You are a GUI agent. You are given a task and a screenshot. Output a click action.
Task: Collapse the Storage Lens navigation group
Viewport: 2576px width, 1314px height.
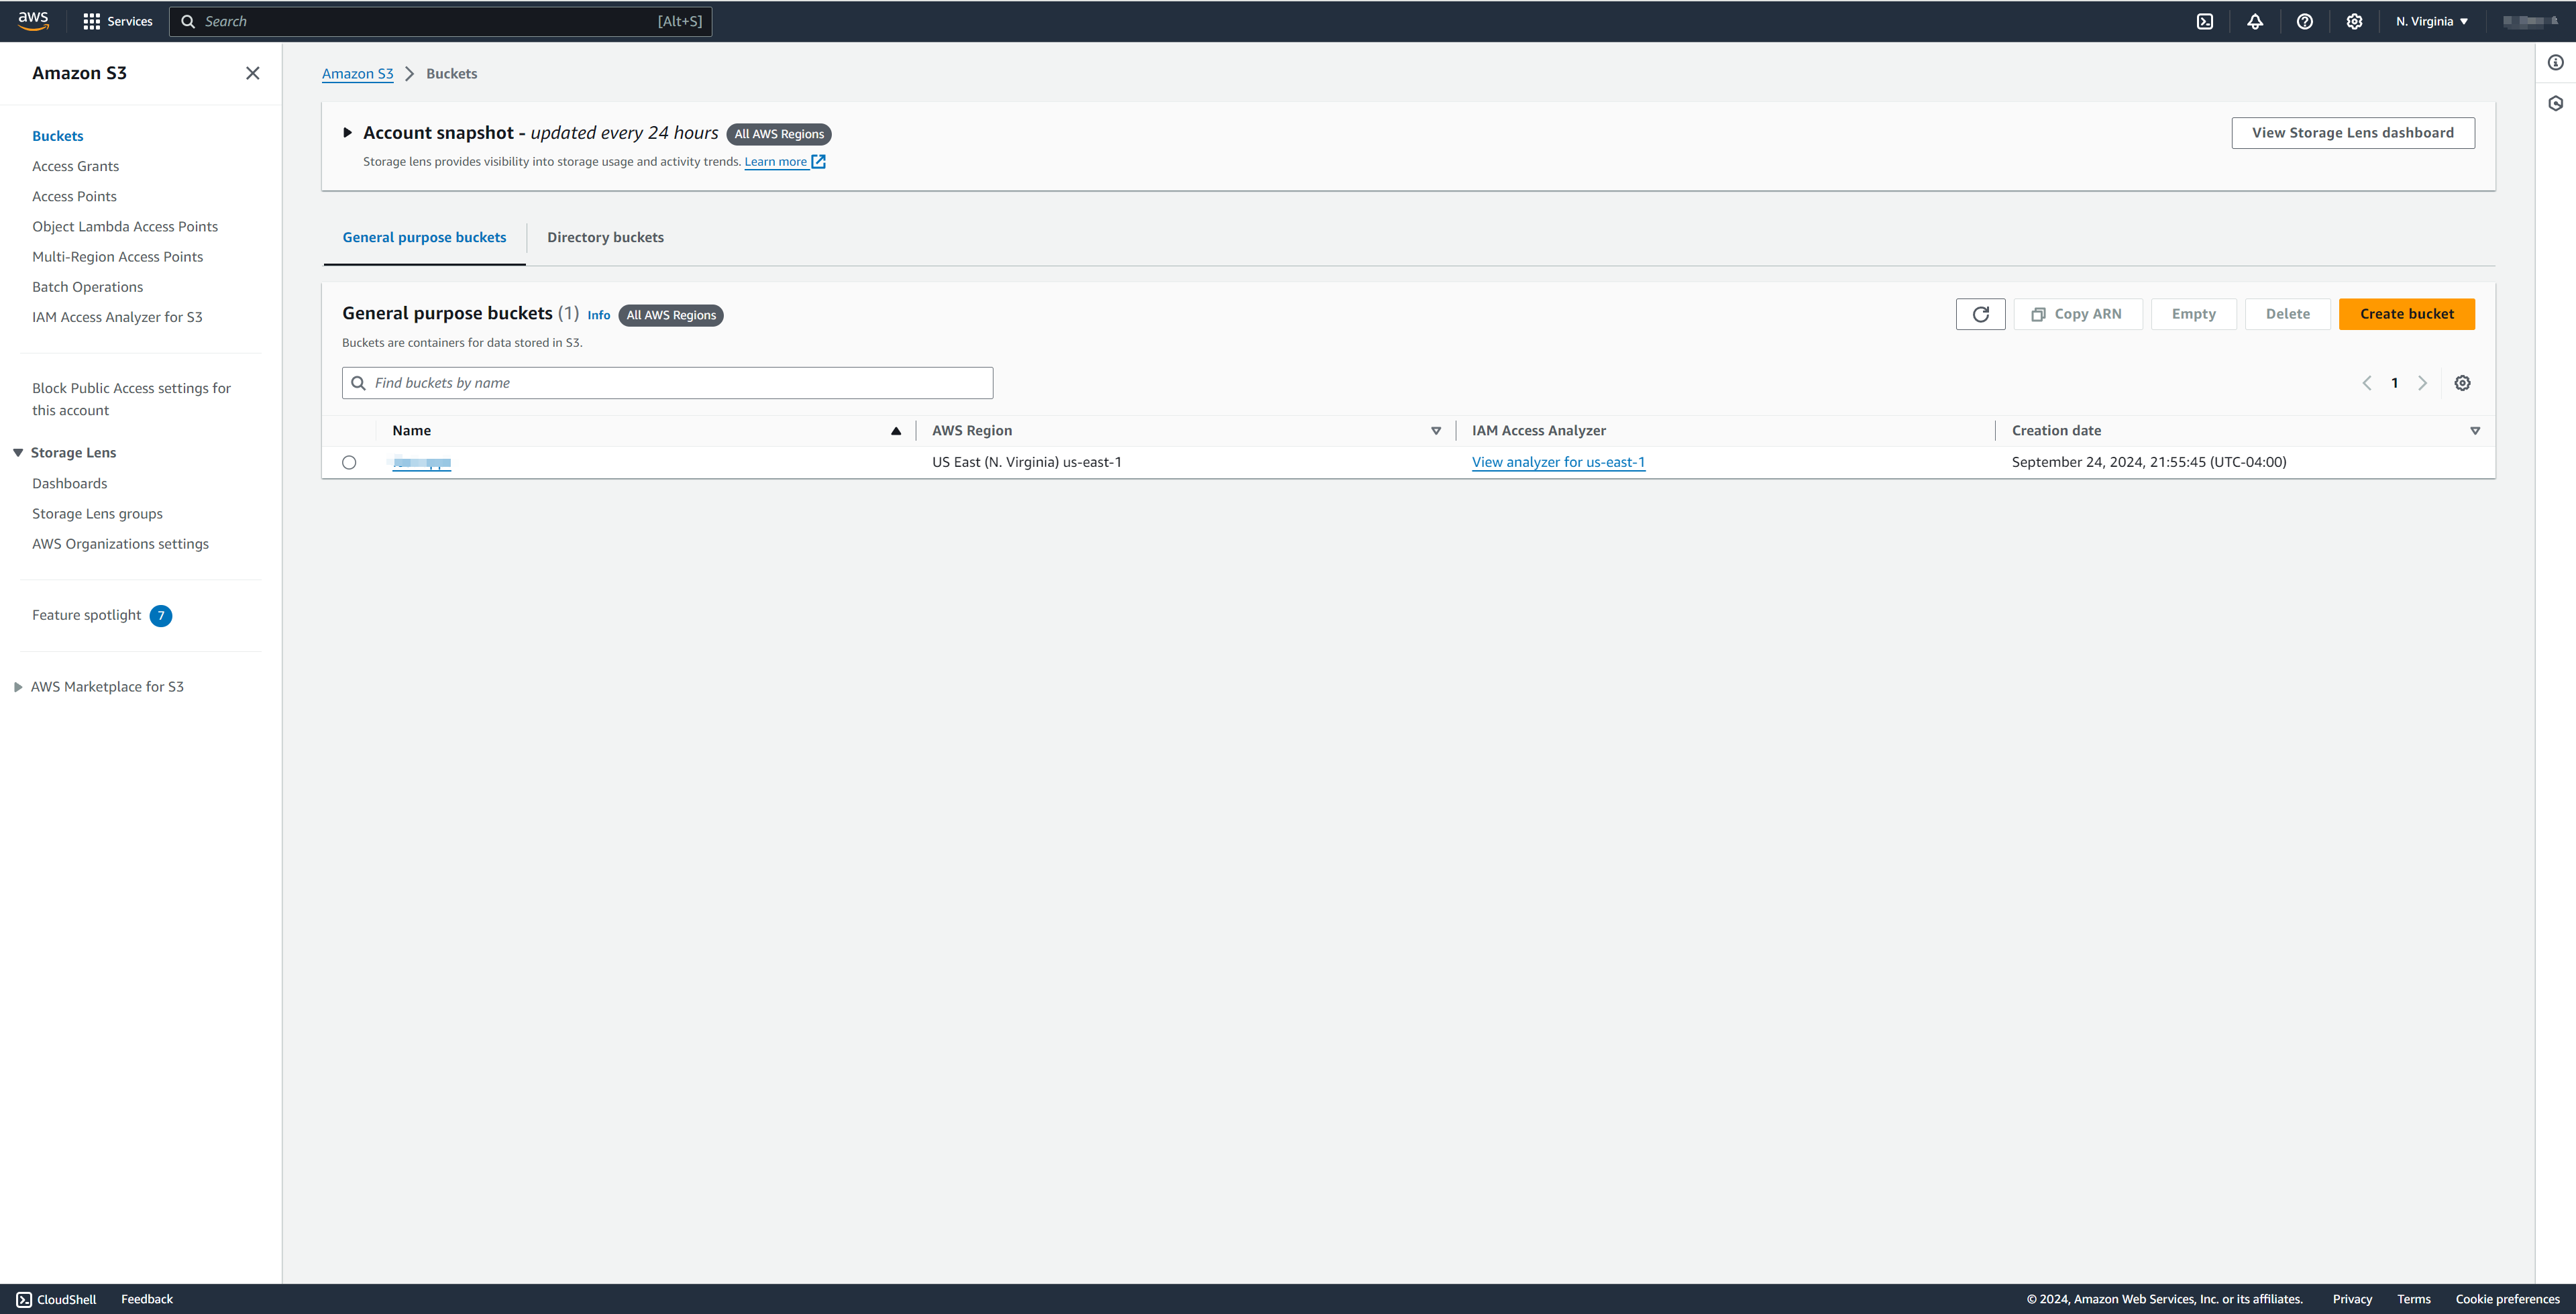[x=18, y=453]
